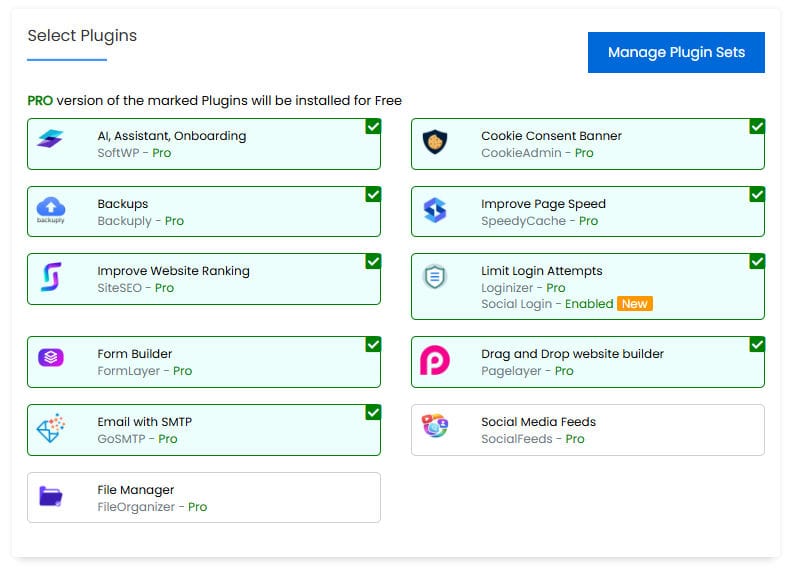799x568 pixels.
Task: Click the 'CookieAdmin - Pro' subtitle
Action: [537, 153]
